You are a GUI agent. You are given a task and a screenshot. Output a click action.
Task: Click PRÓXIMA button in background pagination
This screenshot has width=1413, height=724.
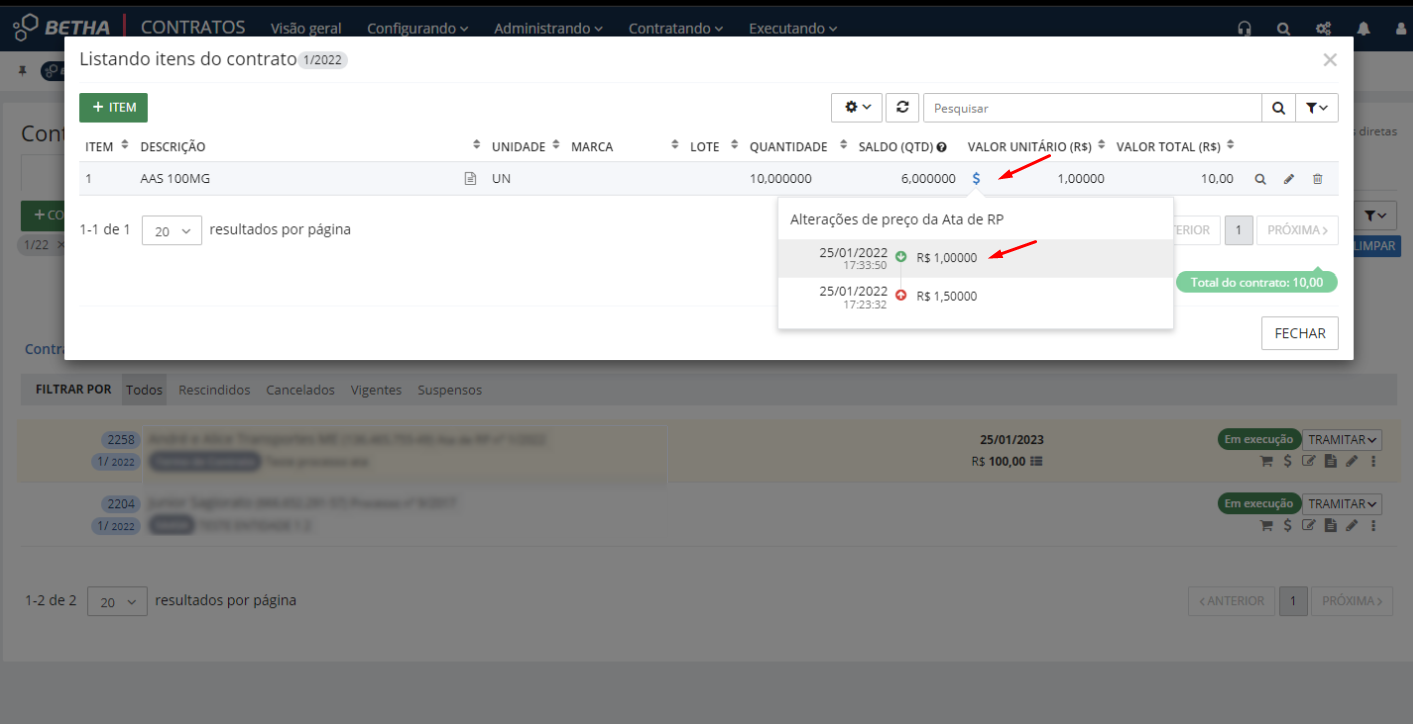click(1352, 601)
